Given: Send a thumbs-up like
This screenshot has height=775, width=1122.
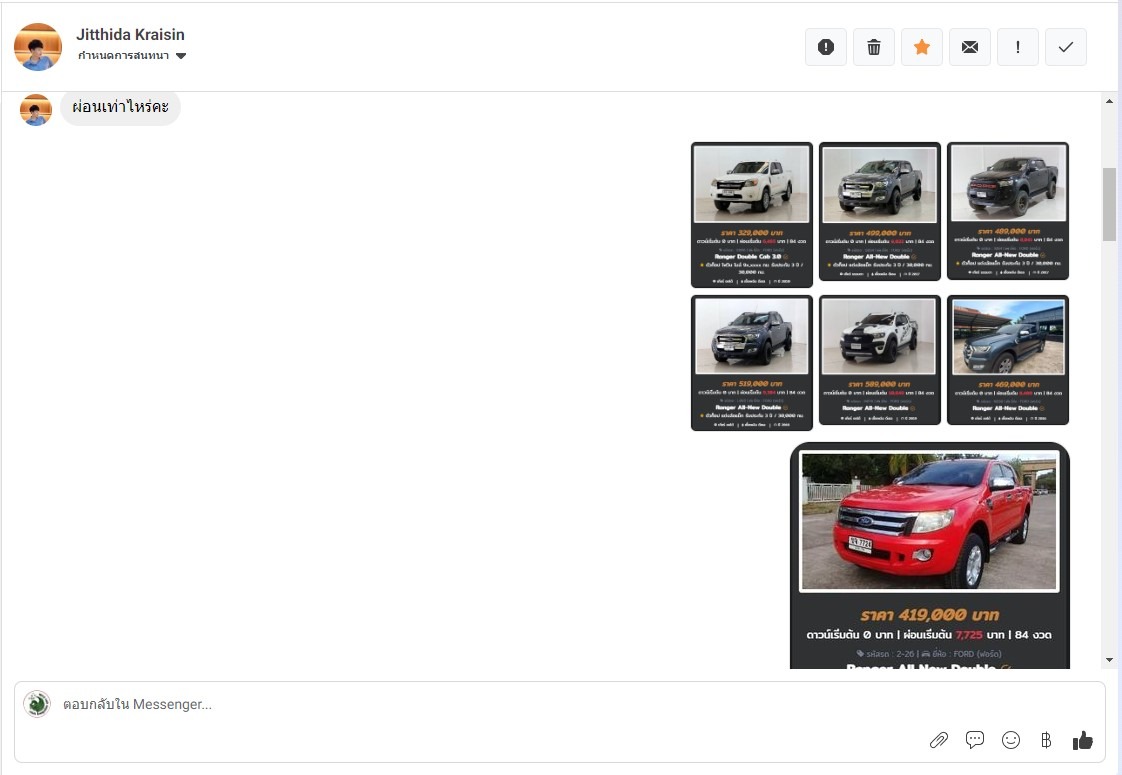Looking at the screenshot, I should click(1082, 740).
